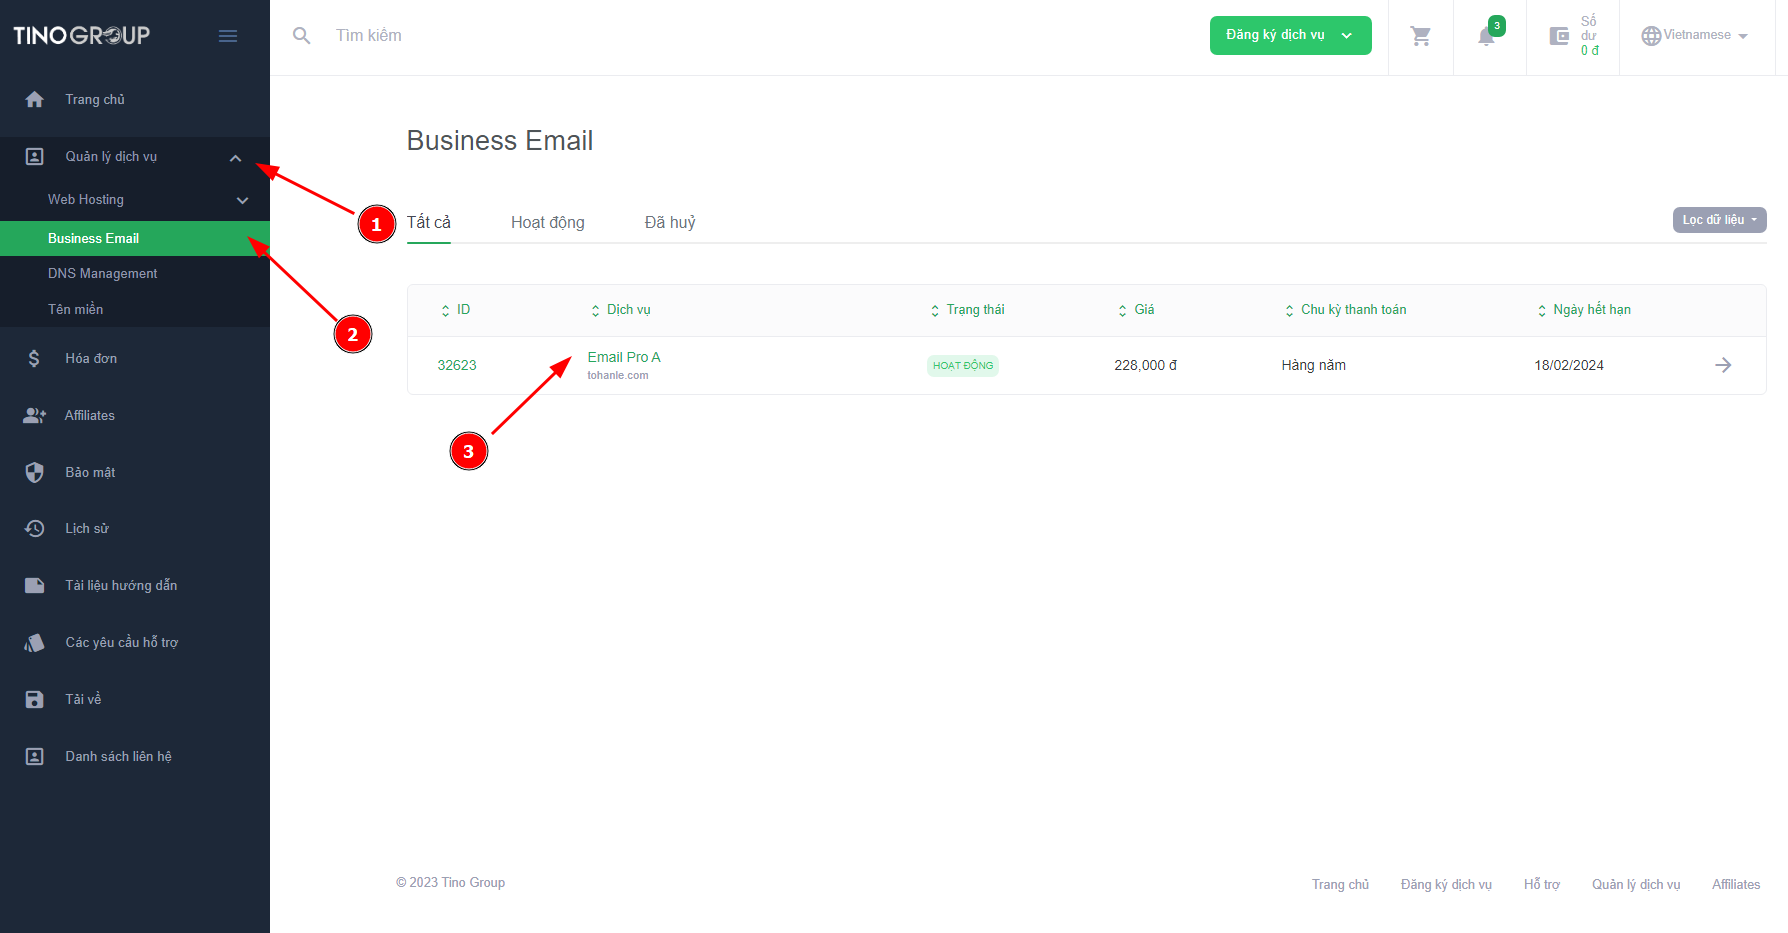This screenshot has height=933, width=1788.
Task: Open the shopping cart
Action: 1420,36
